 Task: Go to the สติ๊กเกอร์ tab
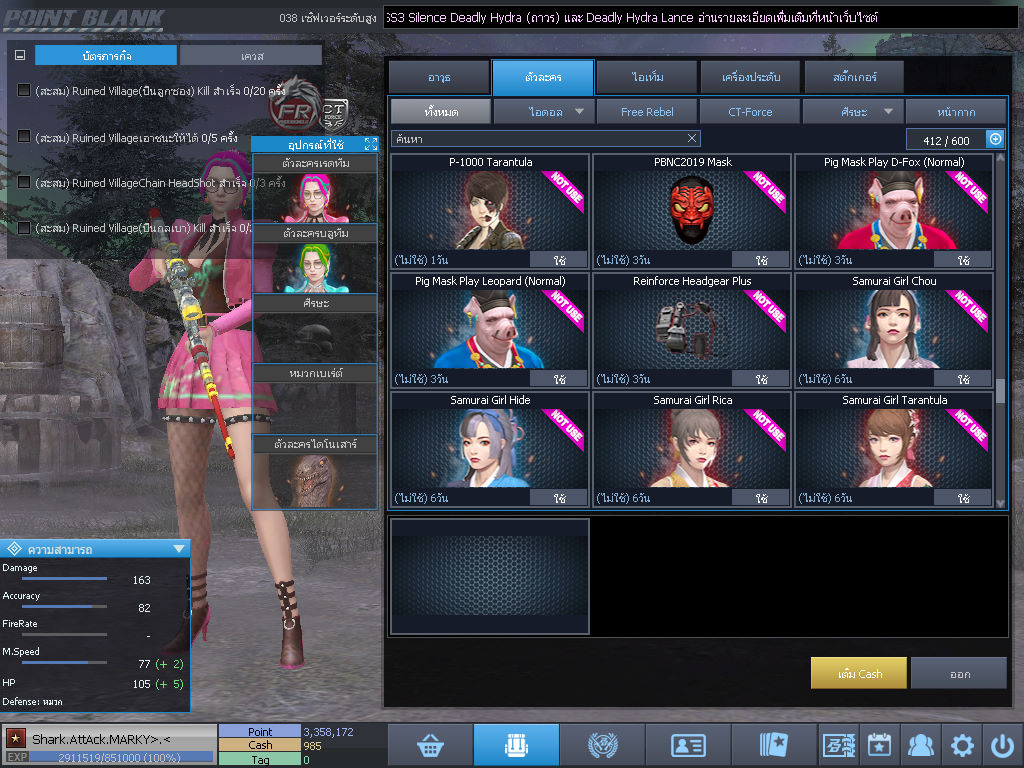pyautogui.click(x=854, y=77)
